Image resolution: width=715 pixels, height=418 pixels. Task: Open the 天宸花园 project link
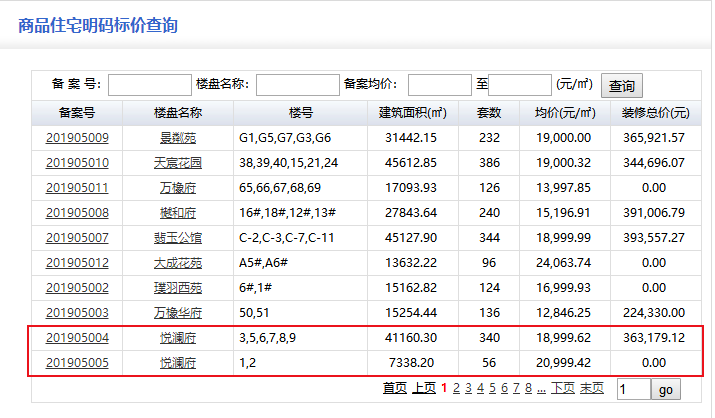178,162
